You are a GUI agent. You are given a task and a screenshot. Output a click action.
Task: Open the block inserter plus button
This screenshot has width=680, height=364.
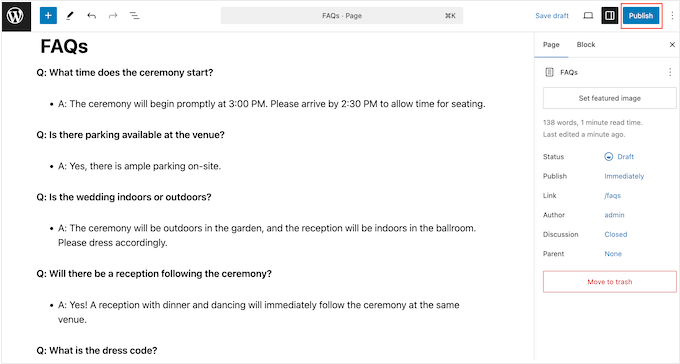48,16
